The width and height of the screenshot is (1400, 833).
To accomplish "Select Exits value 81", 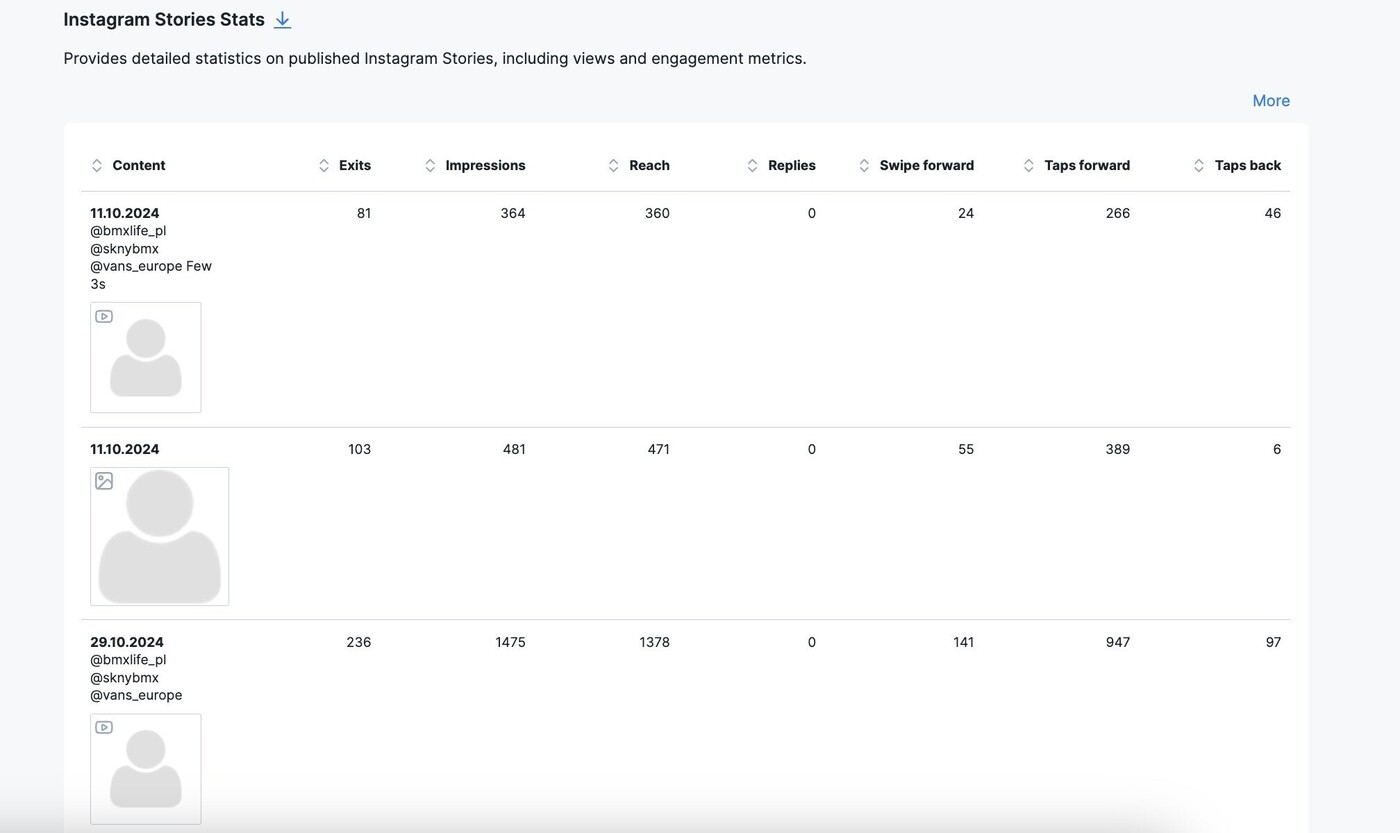I will [364, 213].
